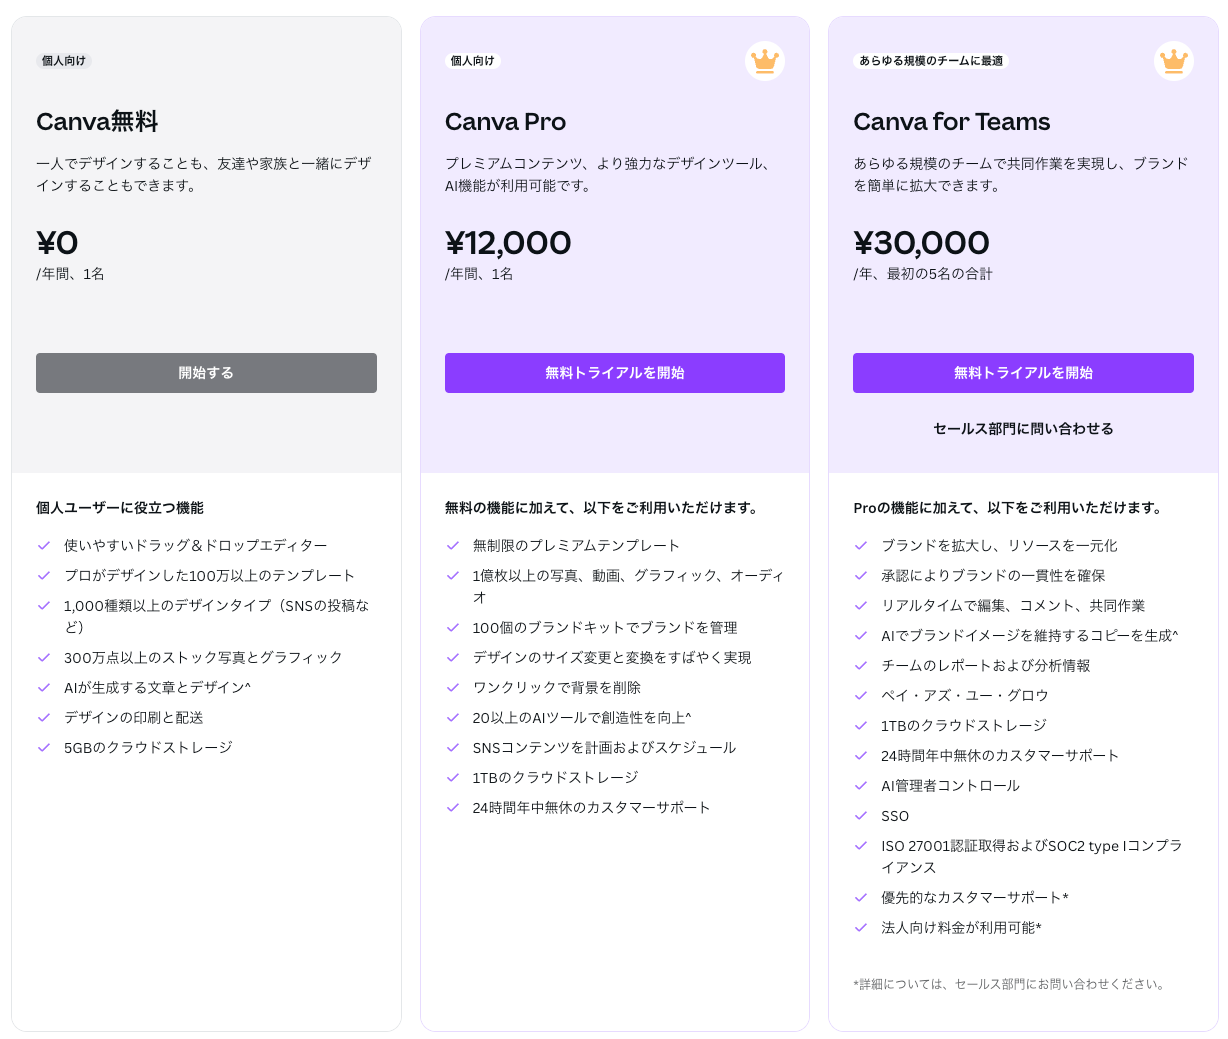The height and width of the screenshot is (1039, 1228).
Task: Select 個人向け badge on Canva無料 card
Action: coord(62,60)
